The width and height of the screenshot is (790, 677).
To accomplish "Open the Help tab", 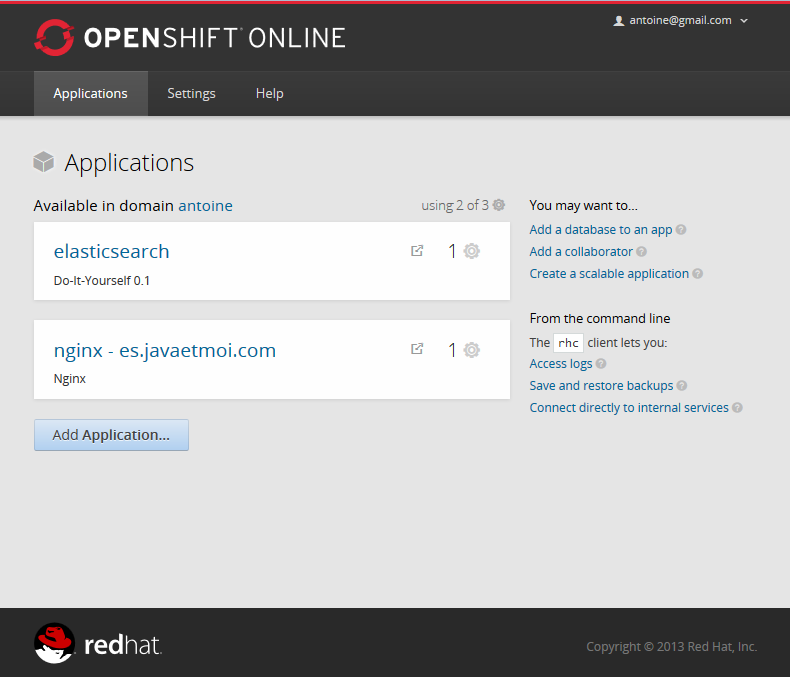I will [269, 93].
